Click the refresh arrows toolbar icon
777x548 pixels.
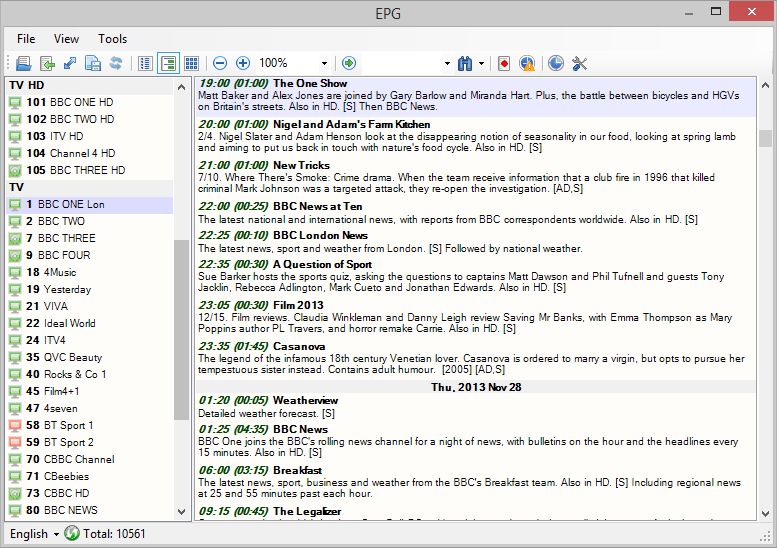(116, 63)
